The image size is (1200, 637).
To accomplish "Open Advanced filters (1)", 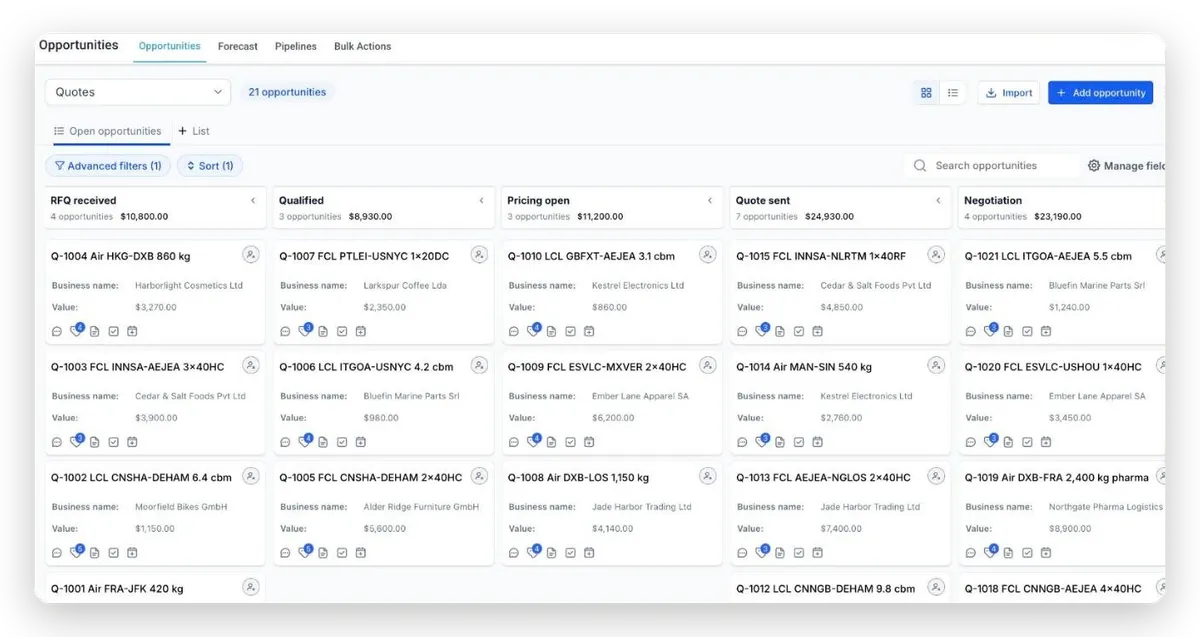I will 108,166.
